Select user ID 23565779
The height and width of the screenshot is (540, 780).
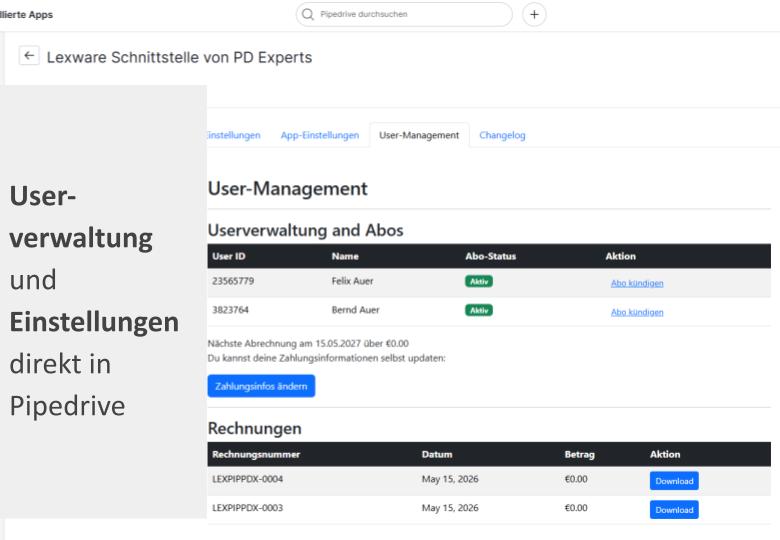[233, 281]
